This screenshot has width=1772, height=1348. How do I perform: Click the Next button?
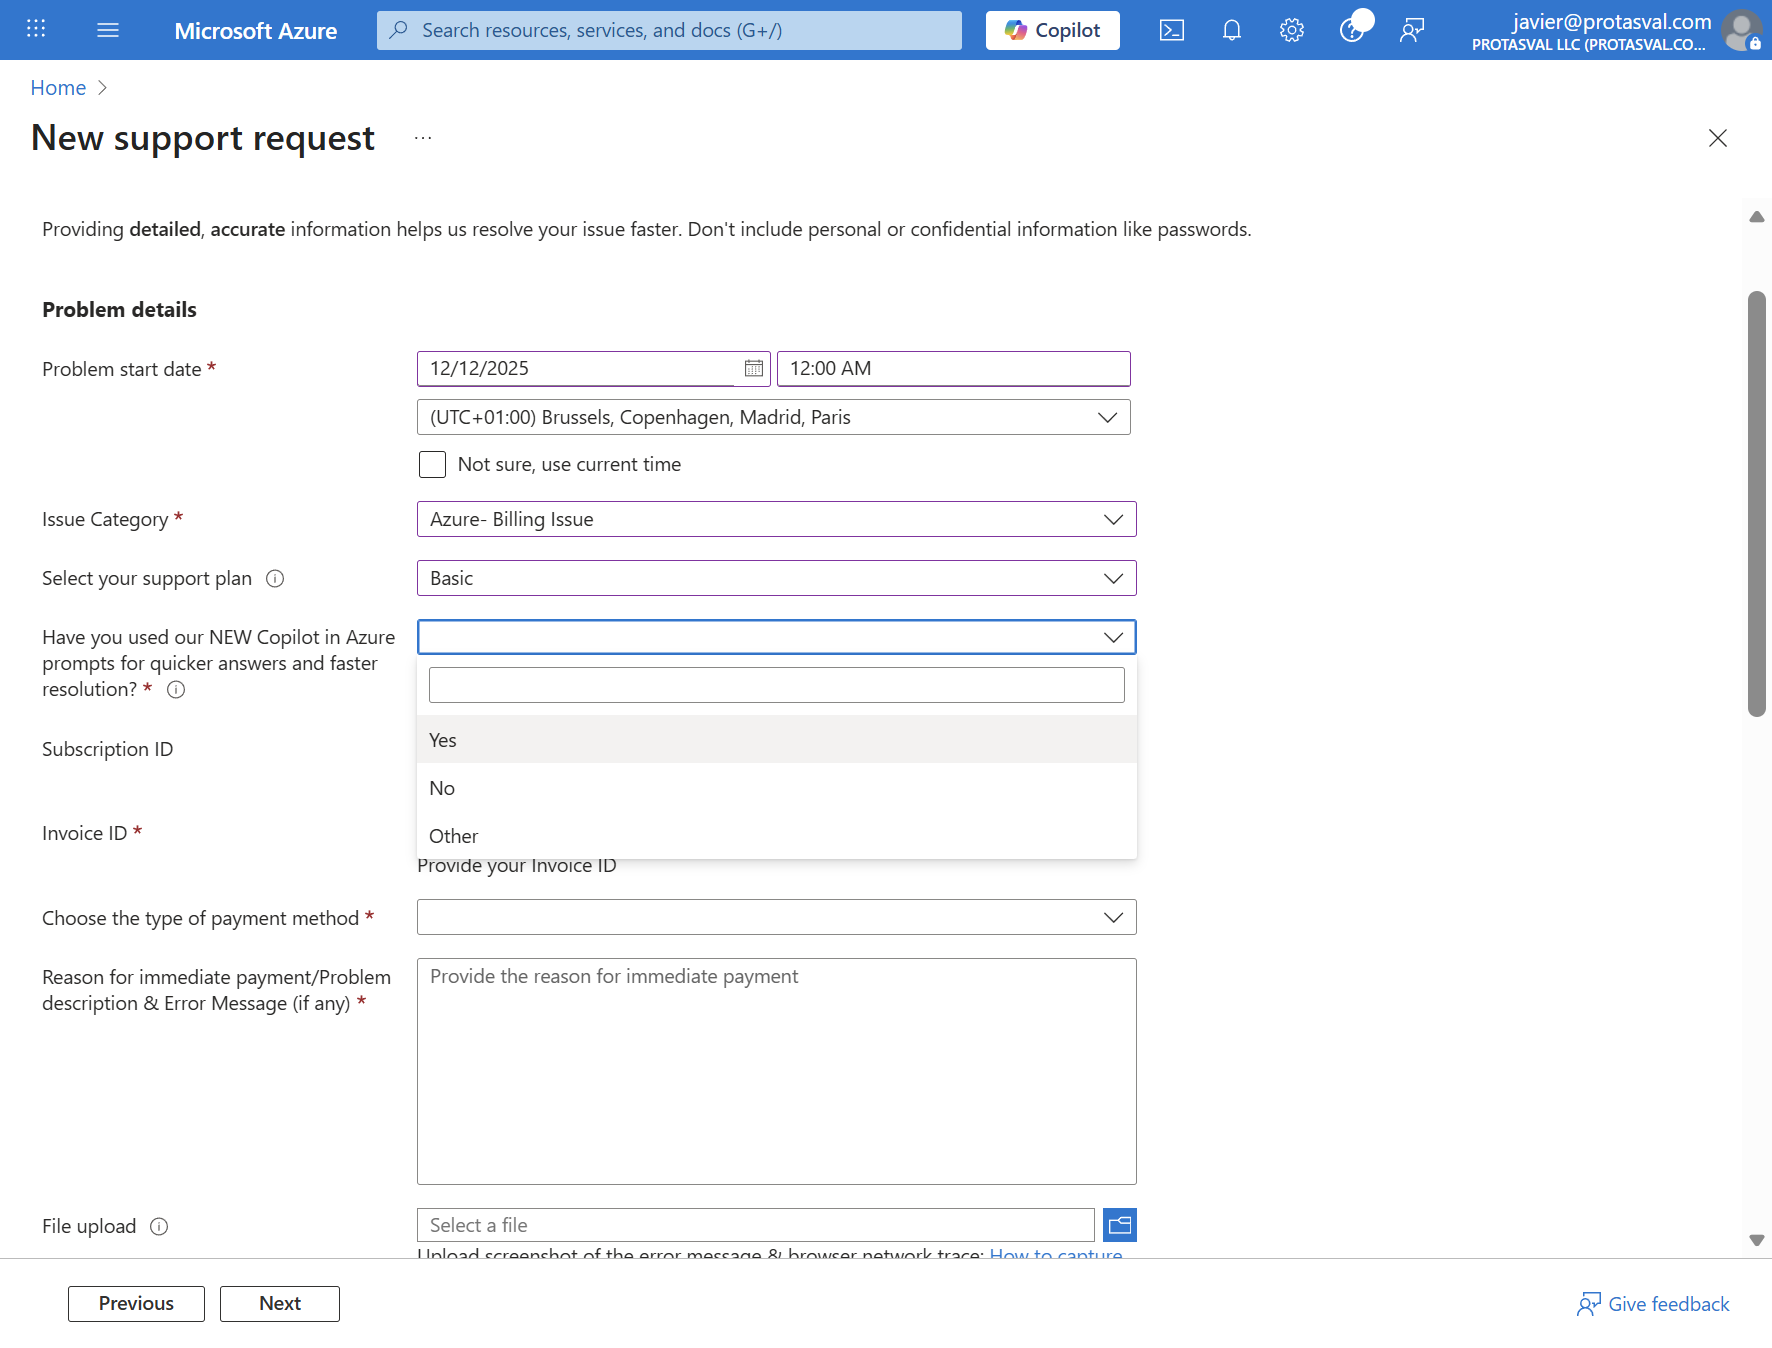[280, 1304]
